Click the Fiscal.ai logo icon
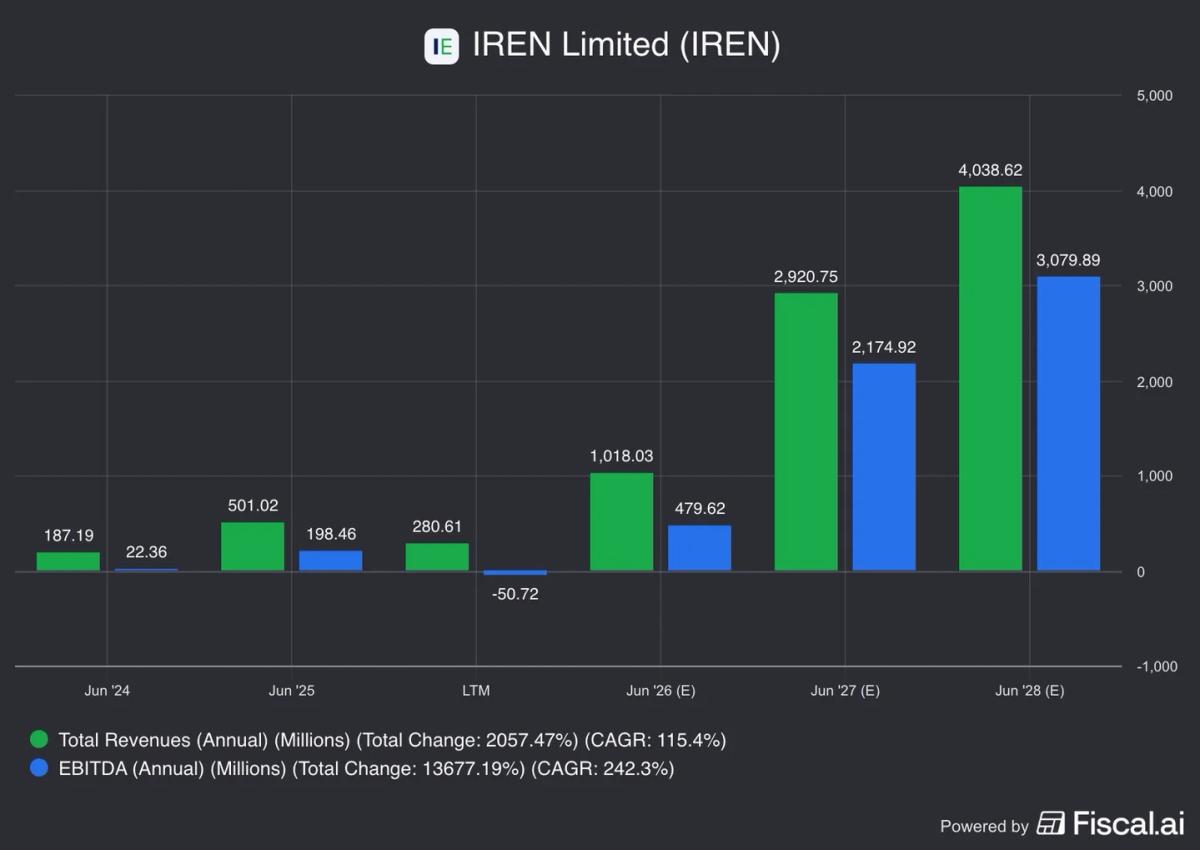1200x850 pixels. point(1051,824)
